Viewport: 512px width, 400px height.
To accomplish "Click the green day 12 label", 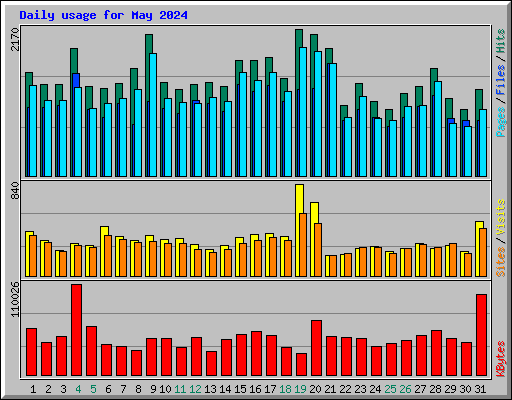I will coord(195,389).
